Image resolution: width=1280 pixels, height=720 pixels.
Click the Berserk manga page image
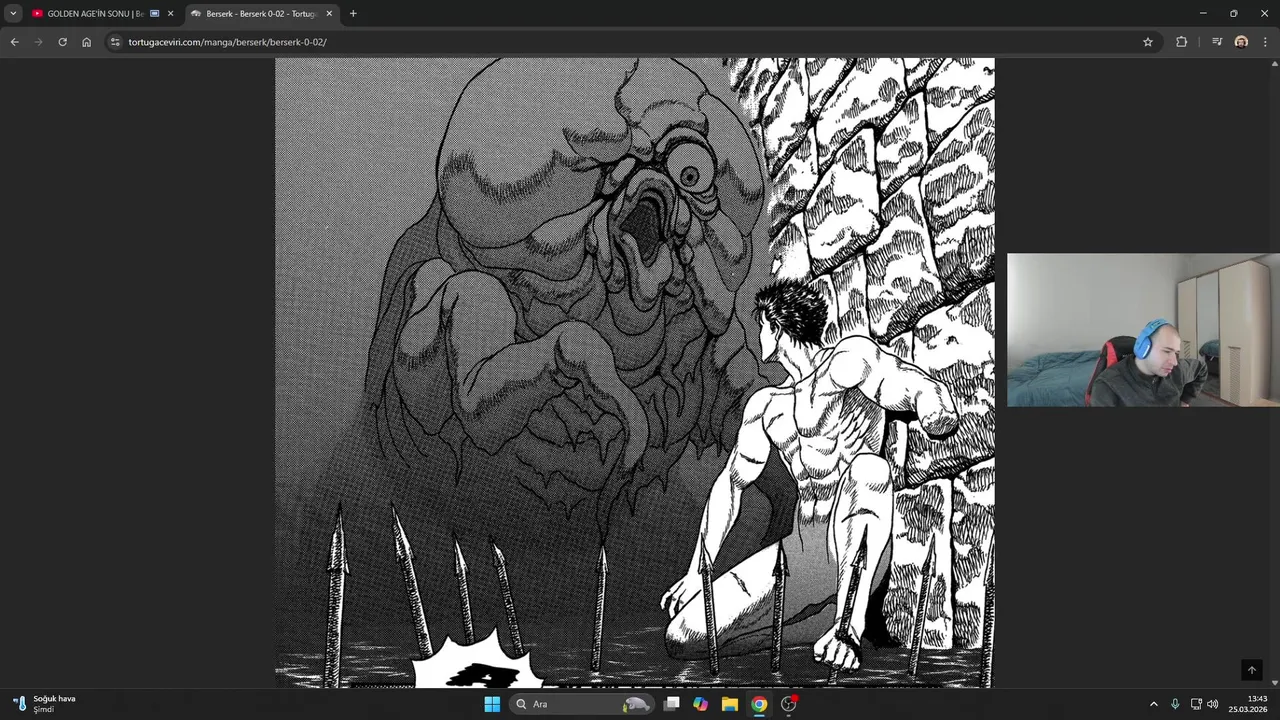[x=635, y=372]
